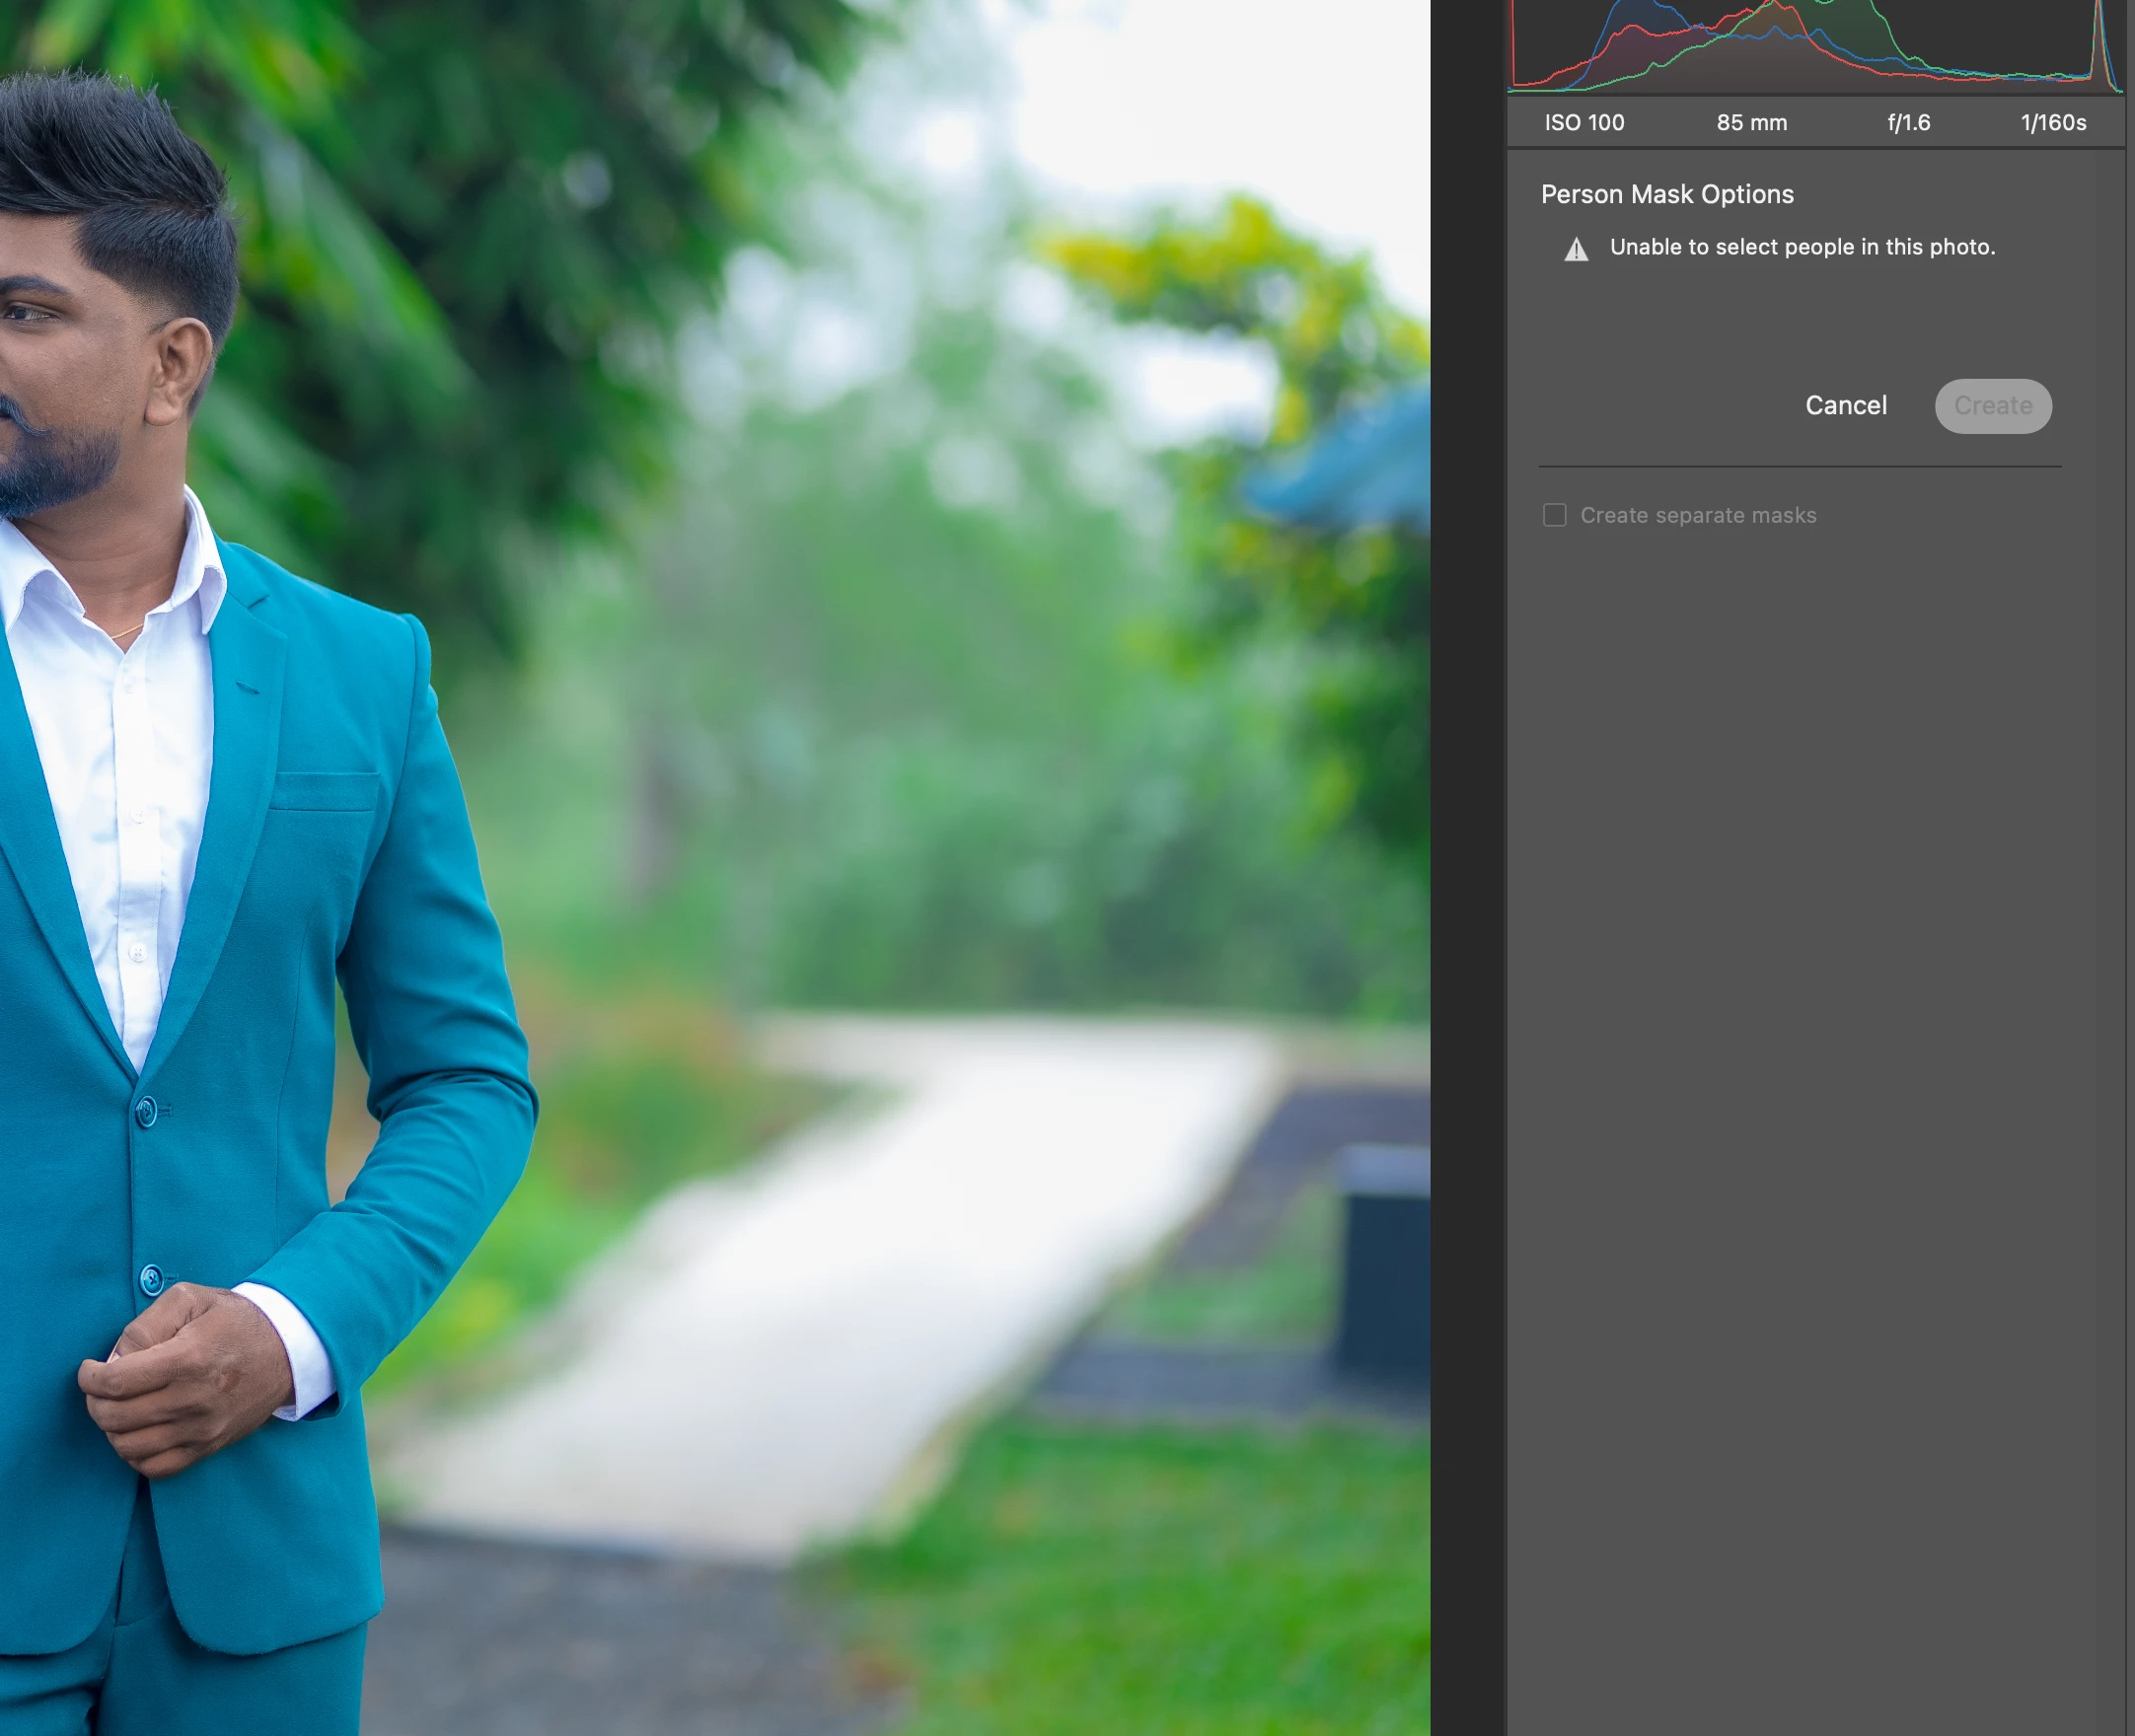The image size is (2135, 1736).
Task: Click the 1/160s shutter speed readout
Action: click(2053, 123)
